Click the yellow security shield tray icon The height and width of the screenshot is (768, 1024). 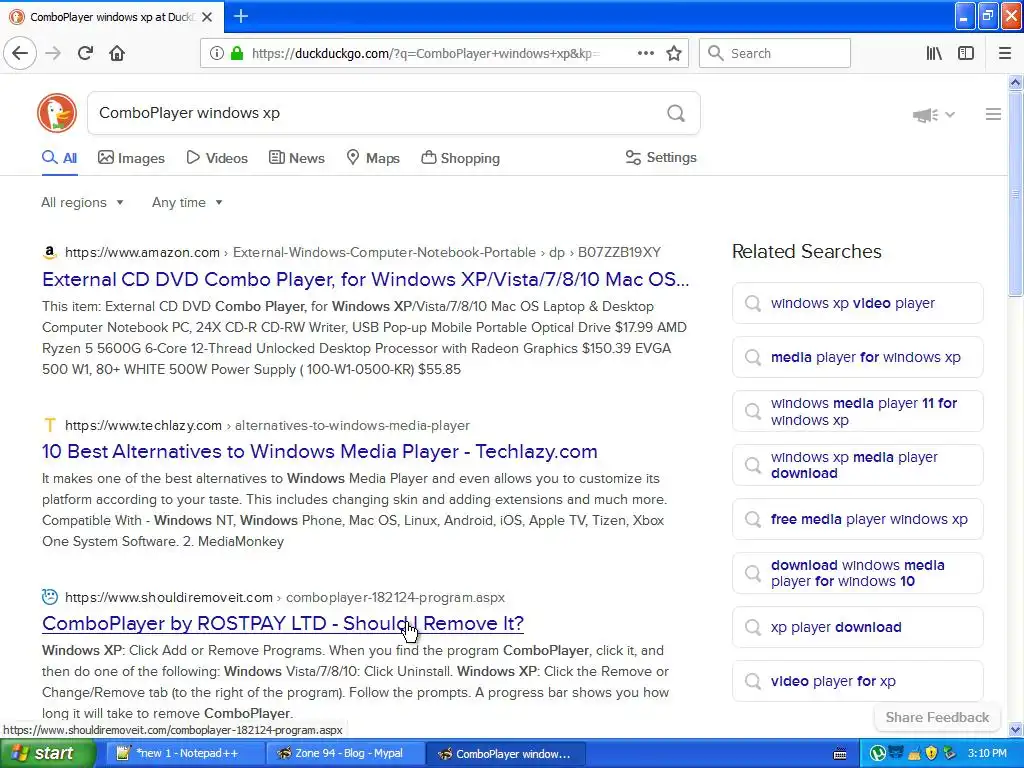(x=931, y=753)
